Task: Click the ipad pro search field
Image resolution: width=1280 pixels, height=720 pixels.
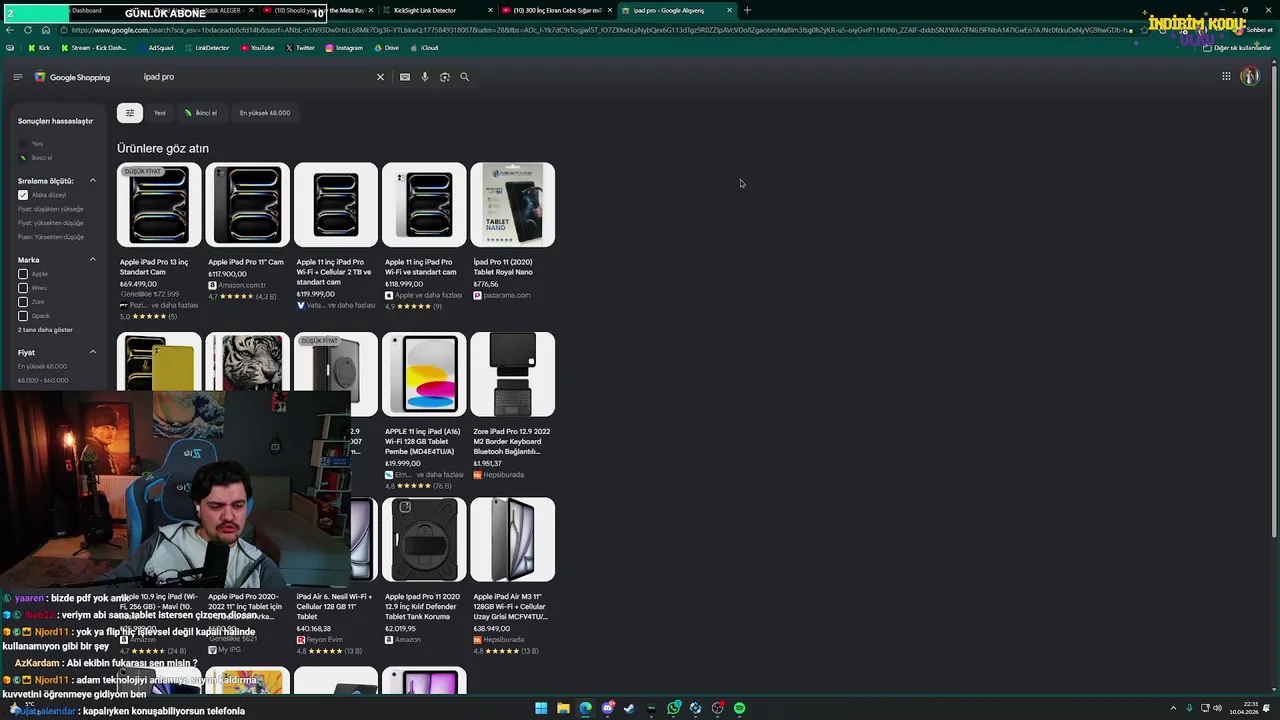Action: click(x=255, y=77)
